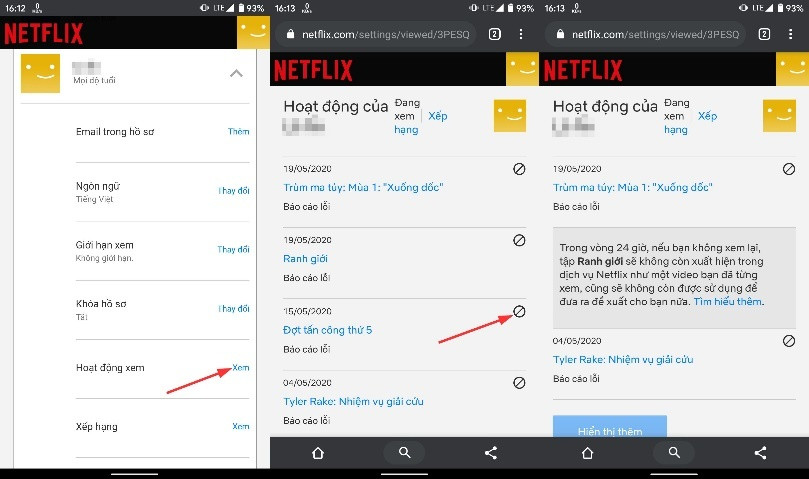Tap the home icon in middle bottom bar
The width and height of the screenshot is (809, 479).
(318, 453)
